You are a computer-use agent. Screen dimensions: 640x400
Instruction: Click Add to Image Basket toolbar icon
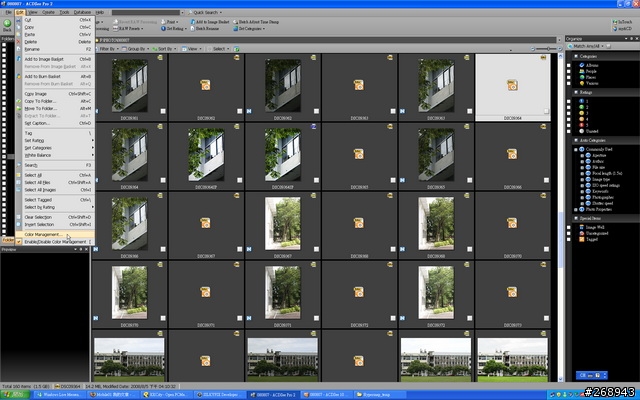click(x=193, y=22)
